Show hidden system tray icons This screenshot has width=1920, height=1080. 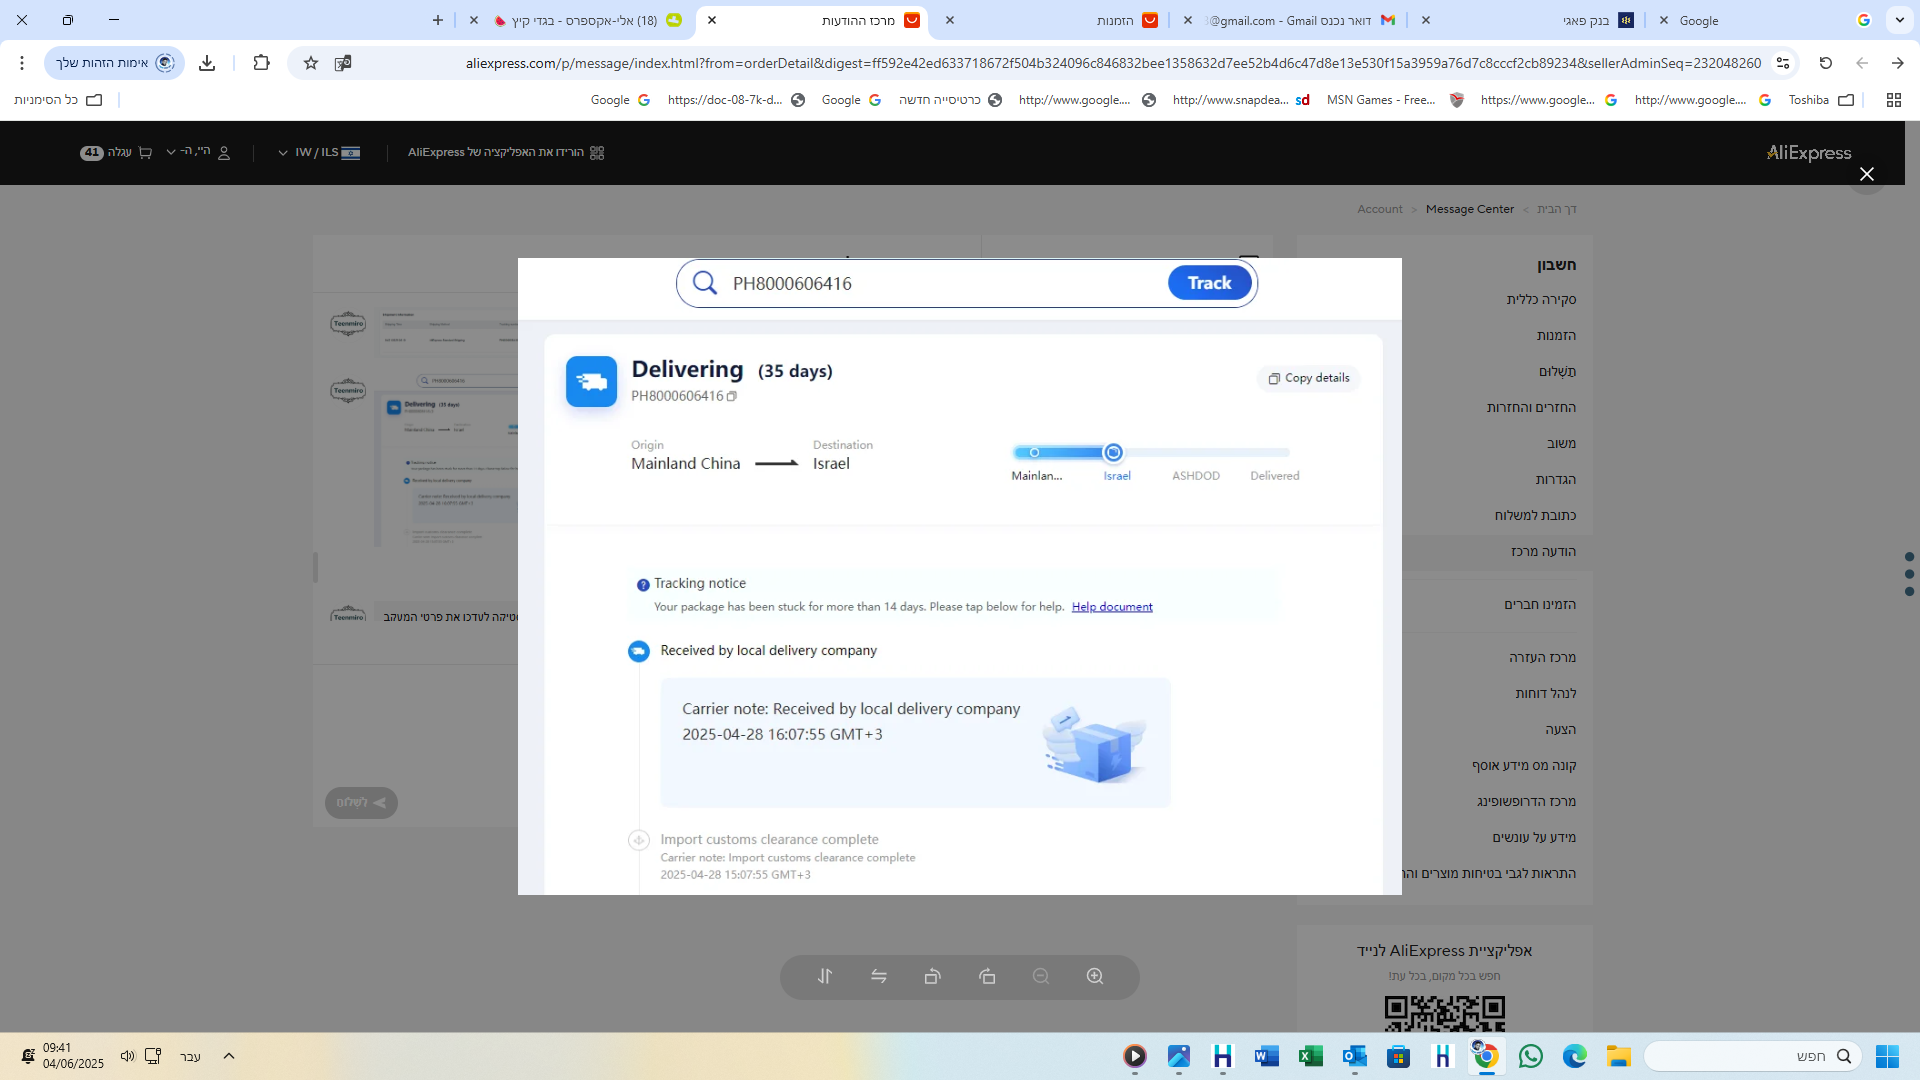[228, 1056]
